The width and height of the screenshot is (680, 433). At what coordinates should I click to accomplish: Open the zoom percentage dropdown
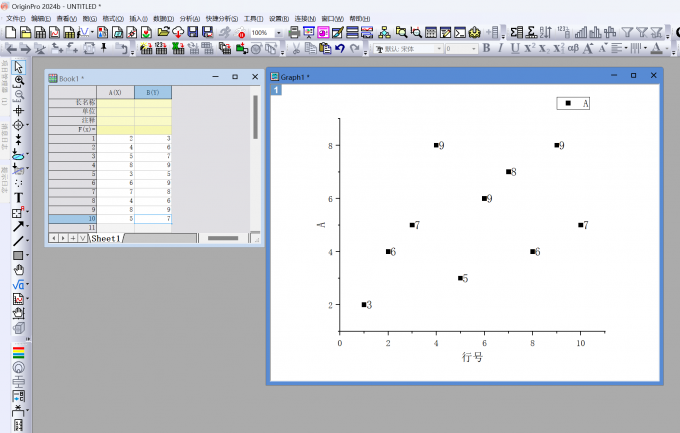coord(278,33)
